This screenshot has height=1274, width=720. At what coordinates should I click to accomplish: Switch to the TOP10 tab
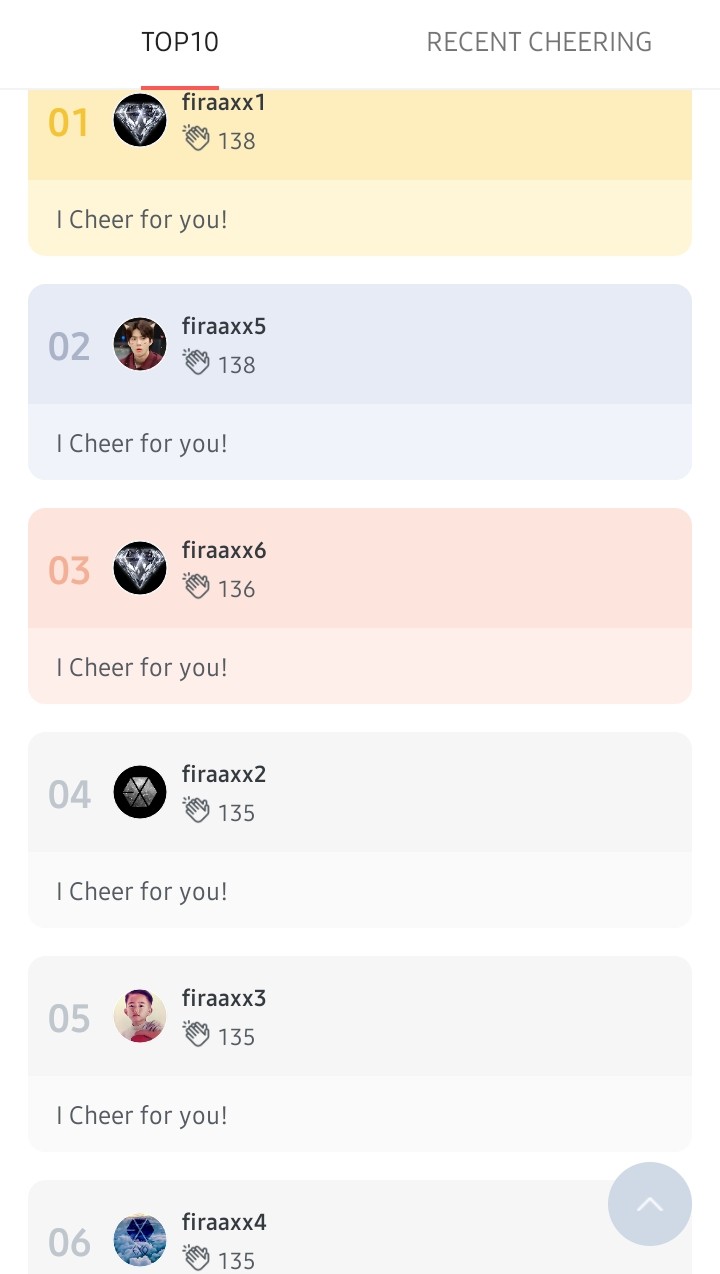[180, 42]
